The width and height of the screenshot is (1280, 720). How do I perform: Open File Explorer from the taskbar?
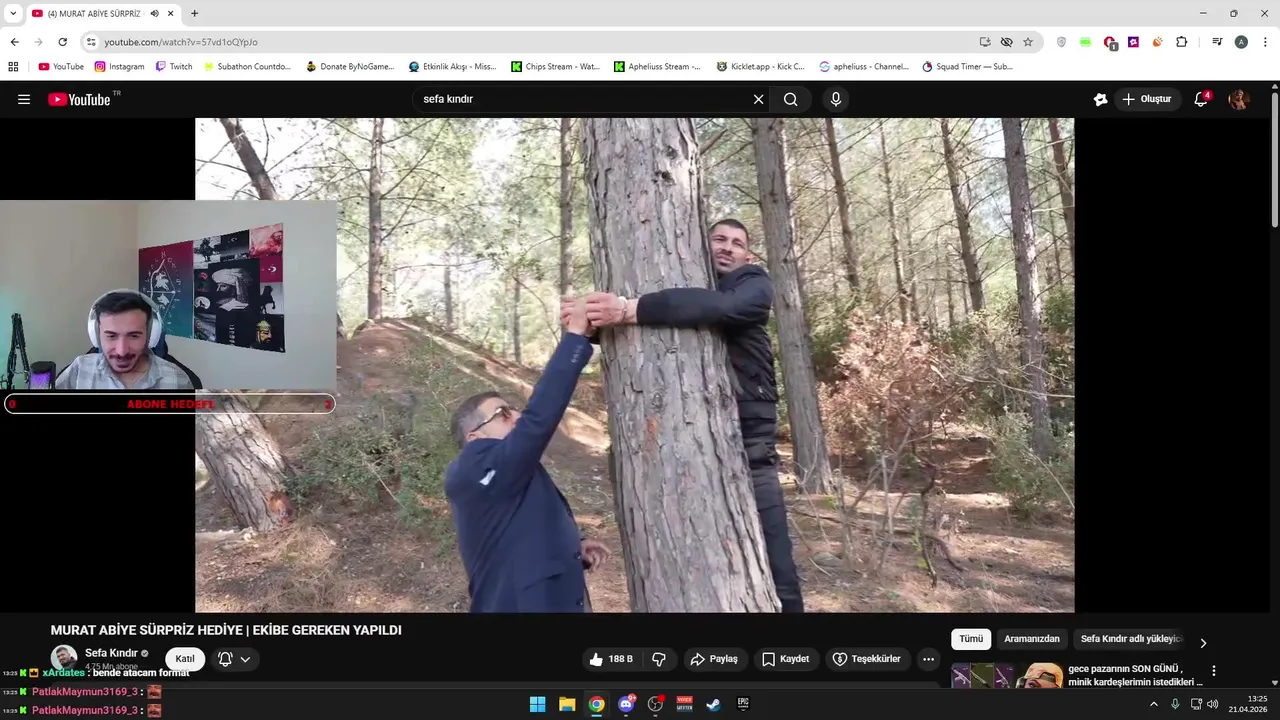(567, 704)
